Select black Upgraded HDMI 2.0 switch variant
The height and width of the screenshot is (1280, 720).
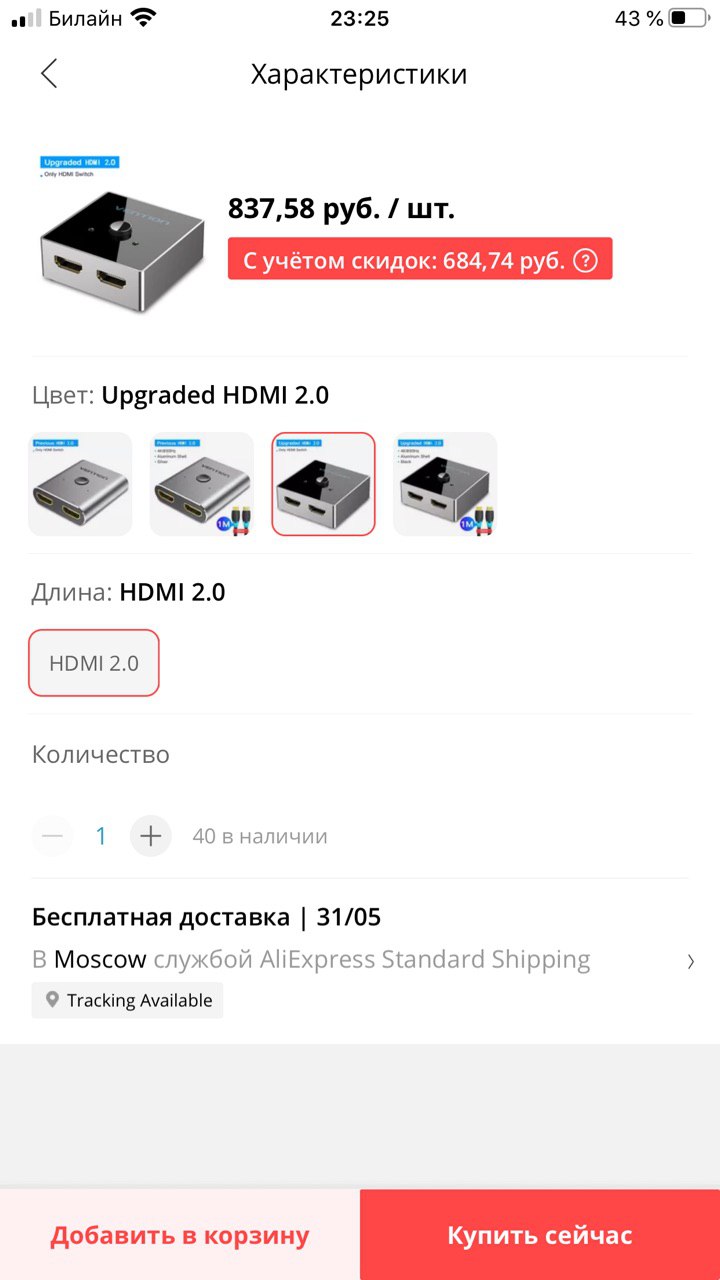click(x=324, y=484)
